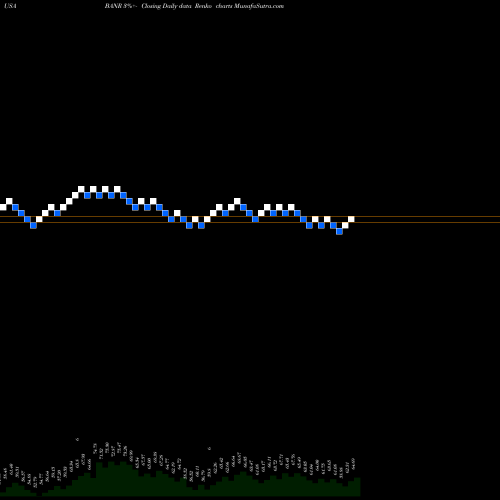Select the last white Renko brick on the right
Viewport: 500px width, 500px height.
(x=351, y=219)
